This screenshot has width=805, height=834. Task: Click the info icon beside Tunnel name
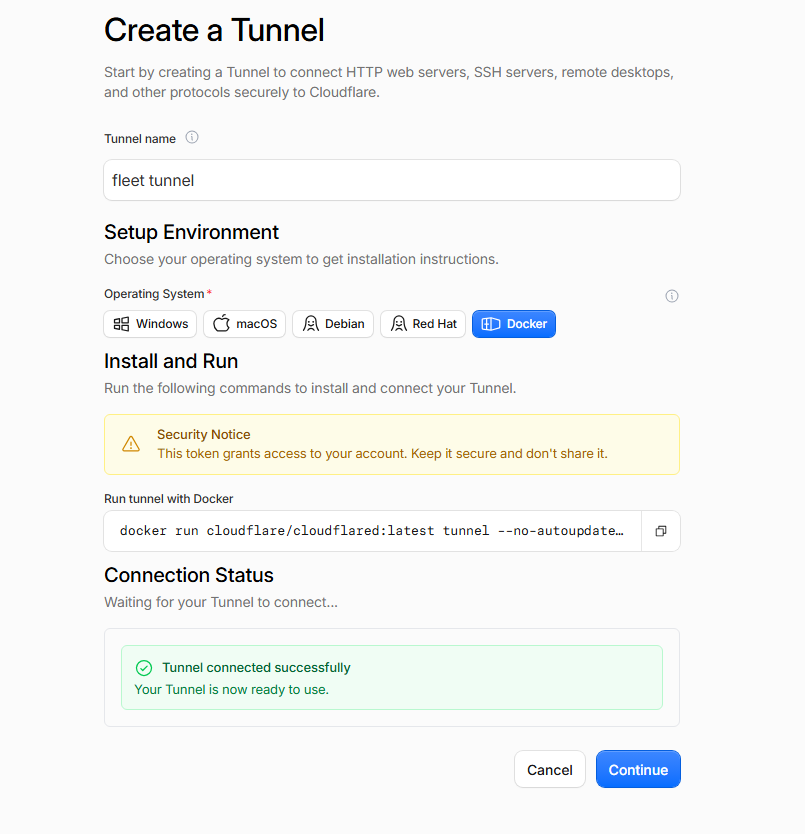(x=192, y=138)
